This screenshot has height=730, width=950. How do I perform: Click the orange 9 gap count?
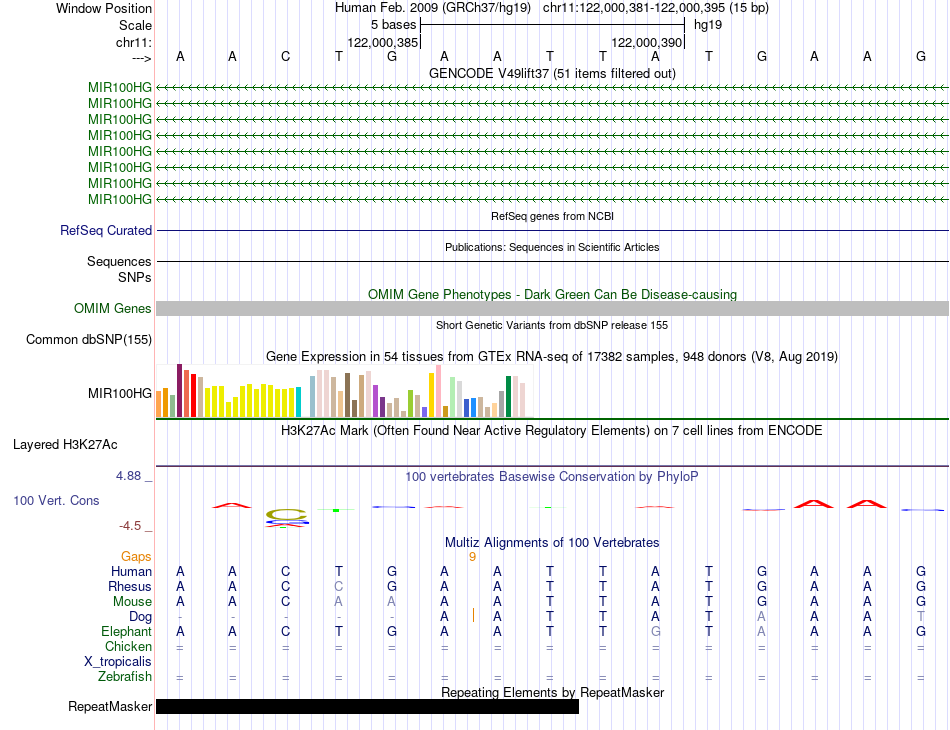click(473, 557)
